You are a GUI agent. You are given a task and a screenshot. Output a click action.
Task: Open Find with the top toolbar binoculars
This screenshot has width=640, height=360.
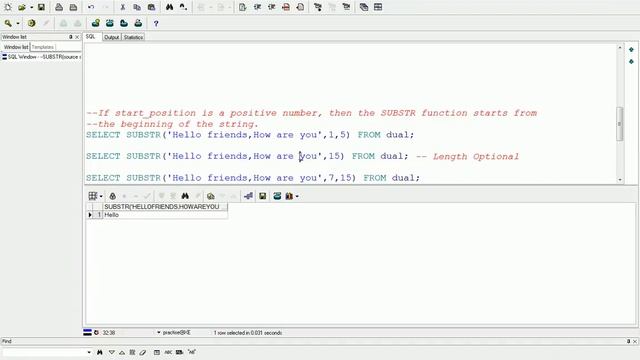(x=169, y=7)
